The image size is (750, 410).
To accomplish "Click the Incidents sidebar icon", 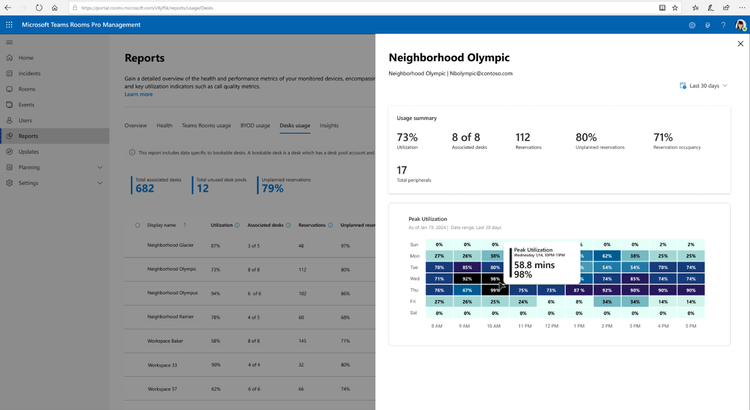I will [x=9, y=73].
